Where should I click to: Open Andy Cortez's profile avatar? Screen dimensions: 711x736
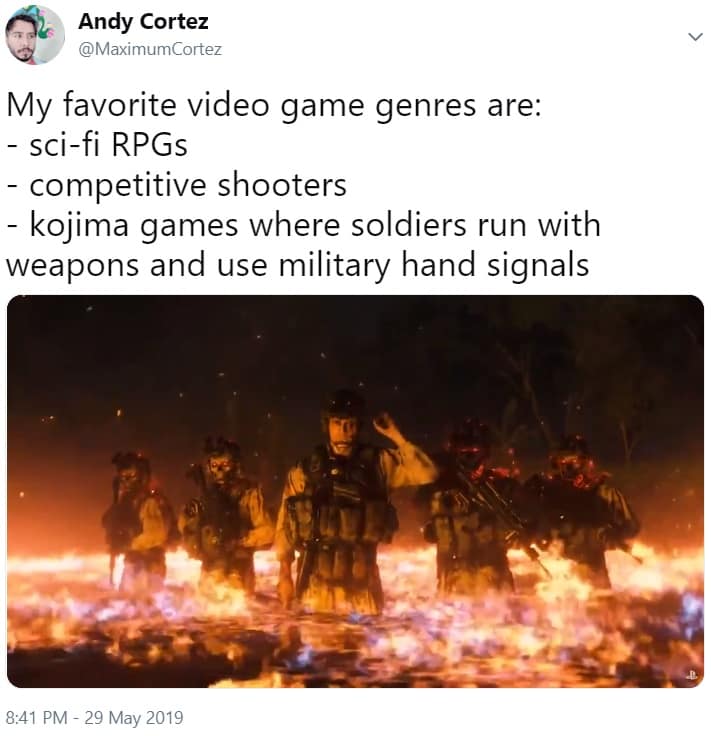34,35
